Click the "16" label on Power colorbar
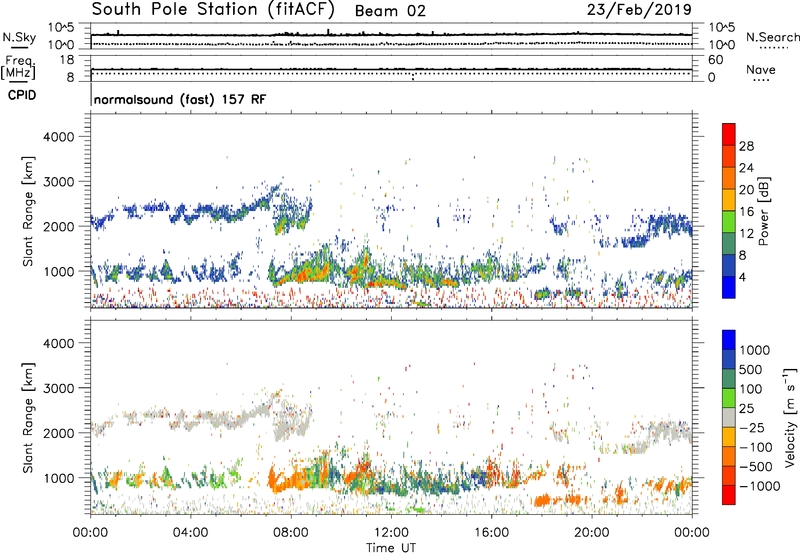Viewport: 800px width, 554px height. (x=746, y=212)
